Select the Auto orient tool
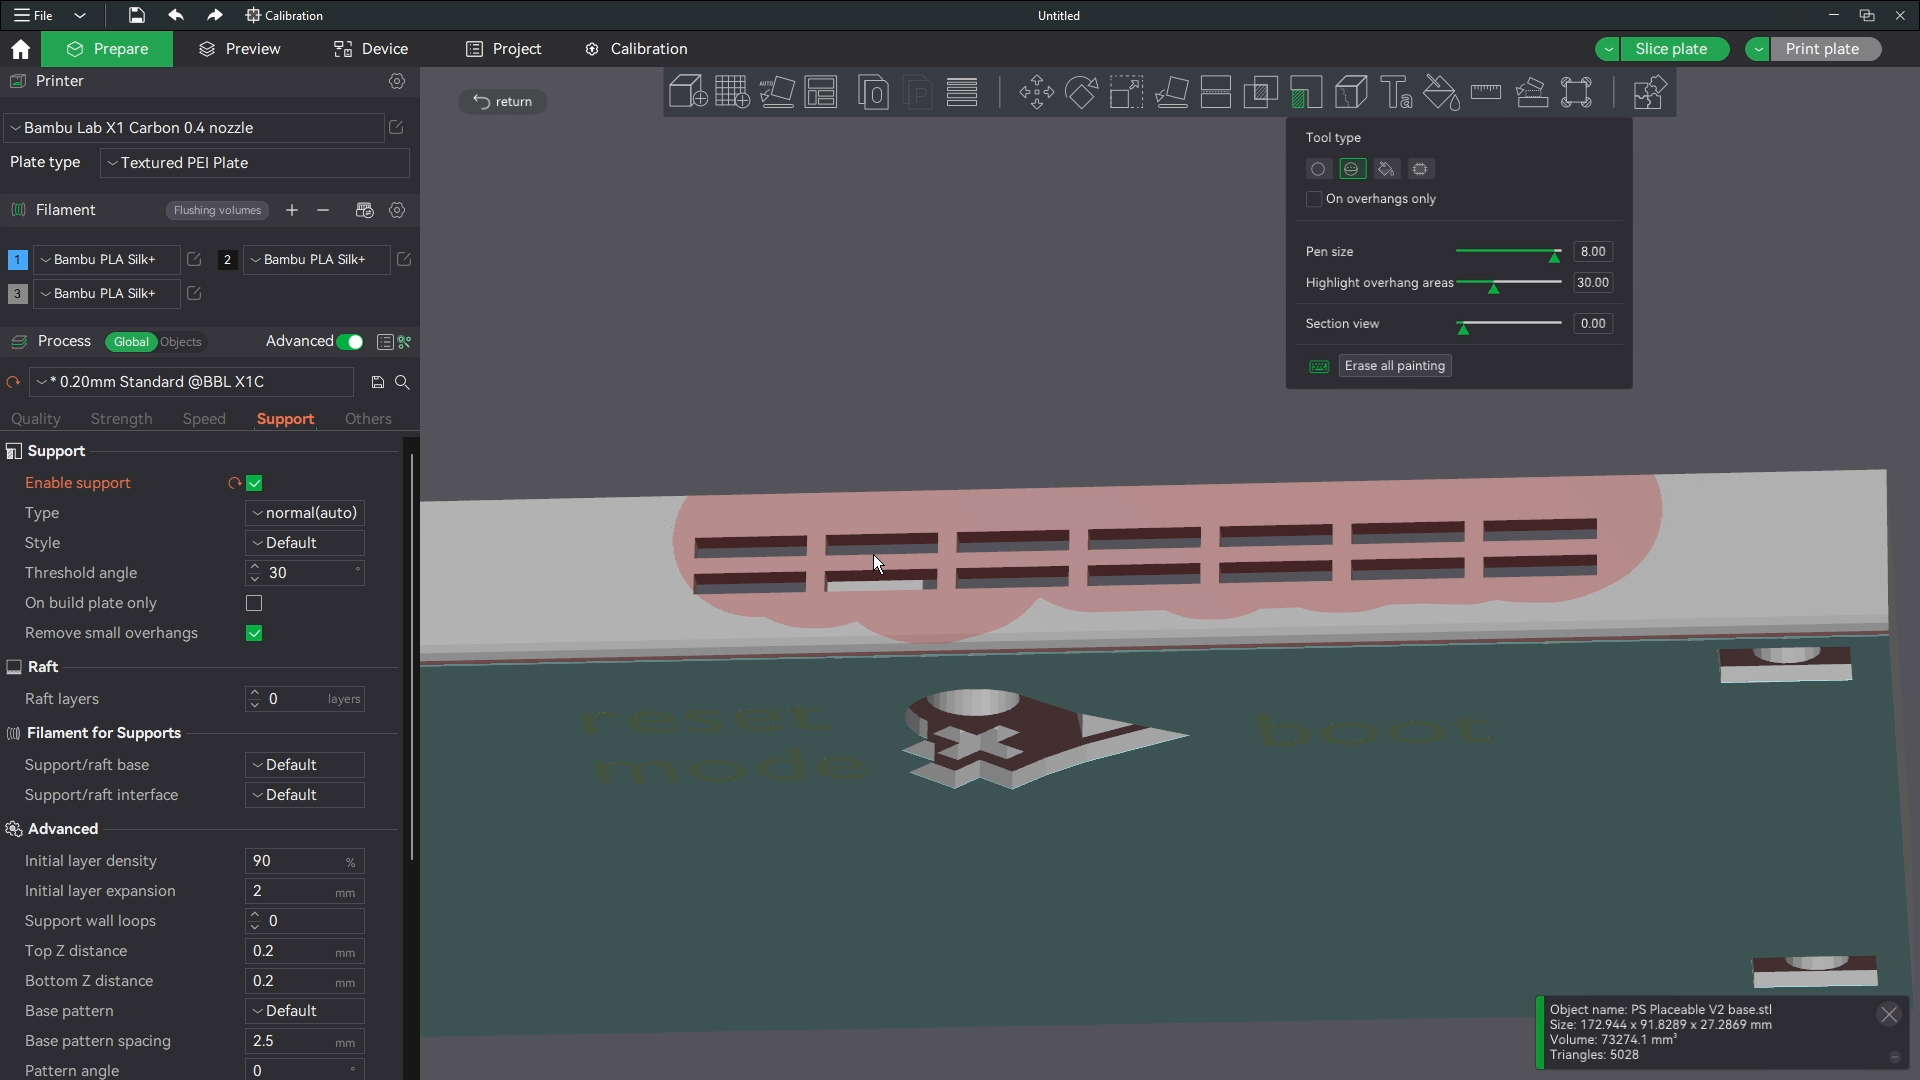This screenshot has width=1920, height=1080. click(x=777, y=92)
